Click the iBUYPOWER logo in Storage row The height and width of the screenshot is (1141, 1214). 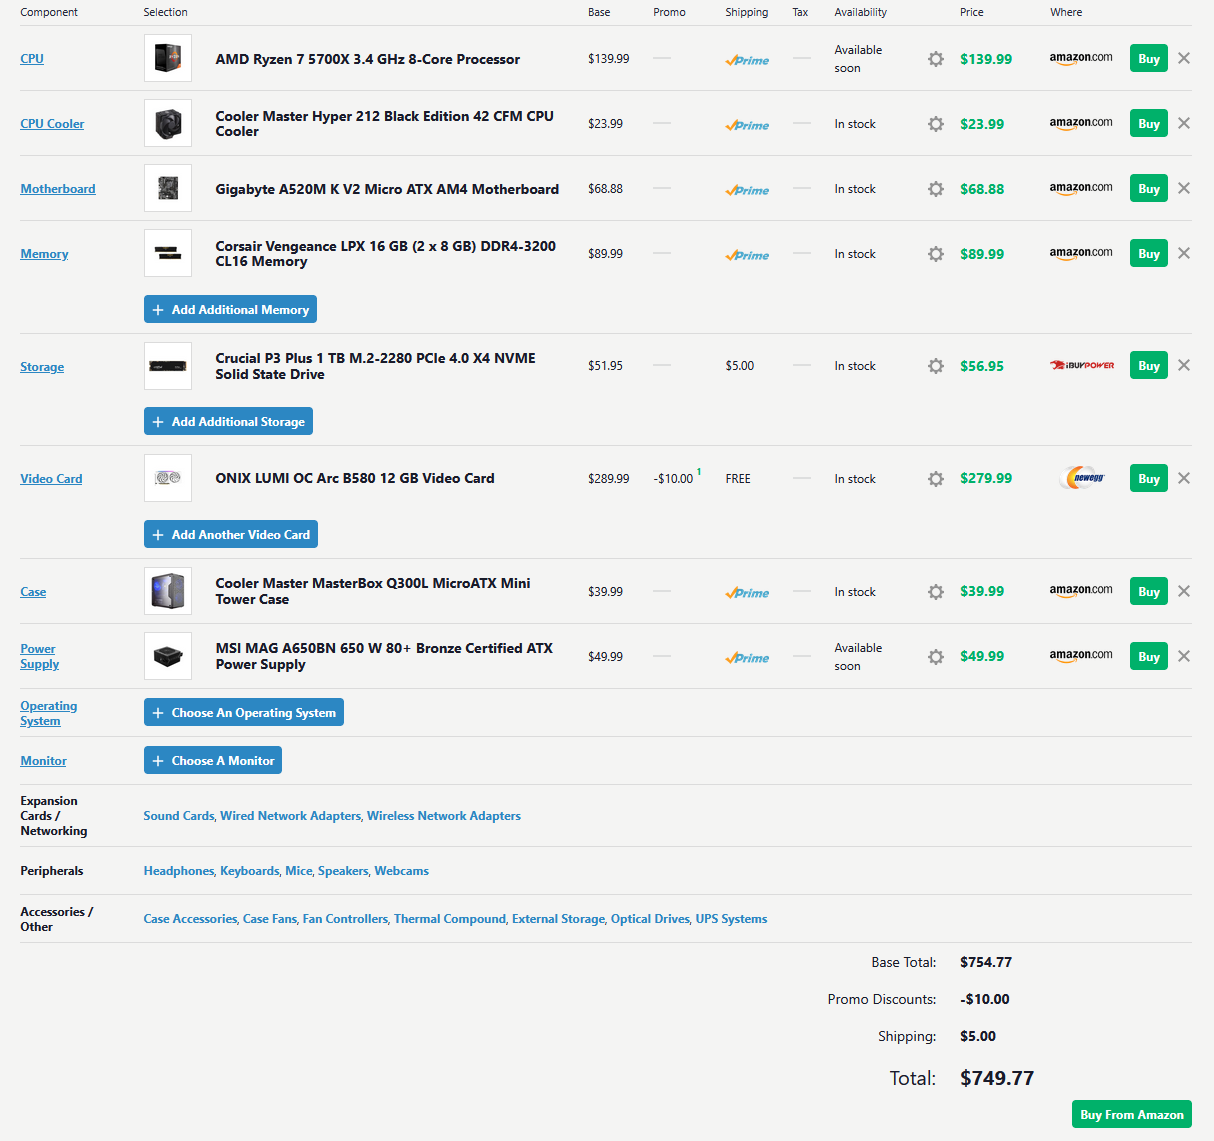point(1082,365)
